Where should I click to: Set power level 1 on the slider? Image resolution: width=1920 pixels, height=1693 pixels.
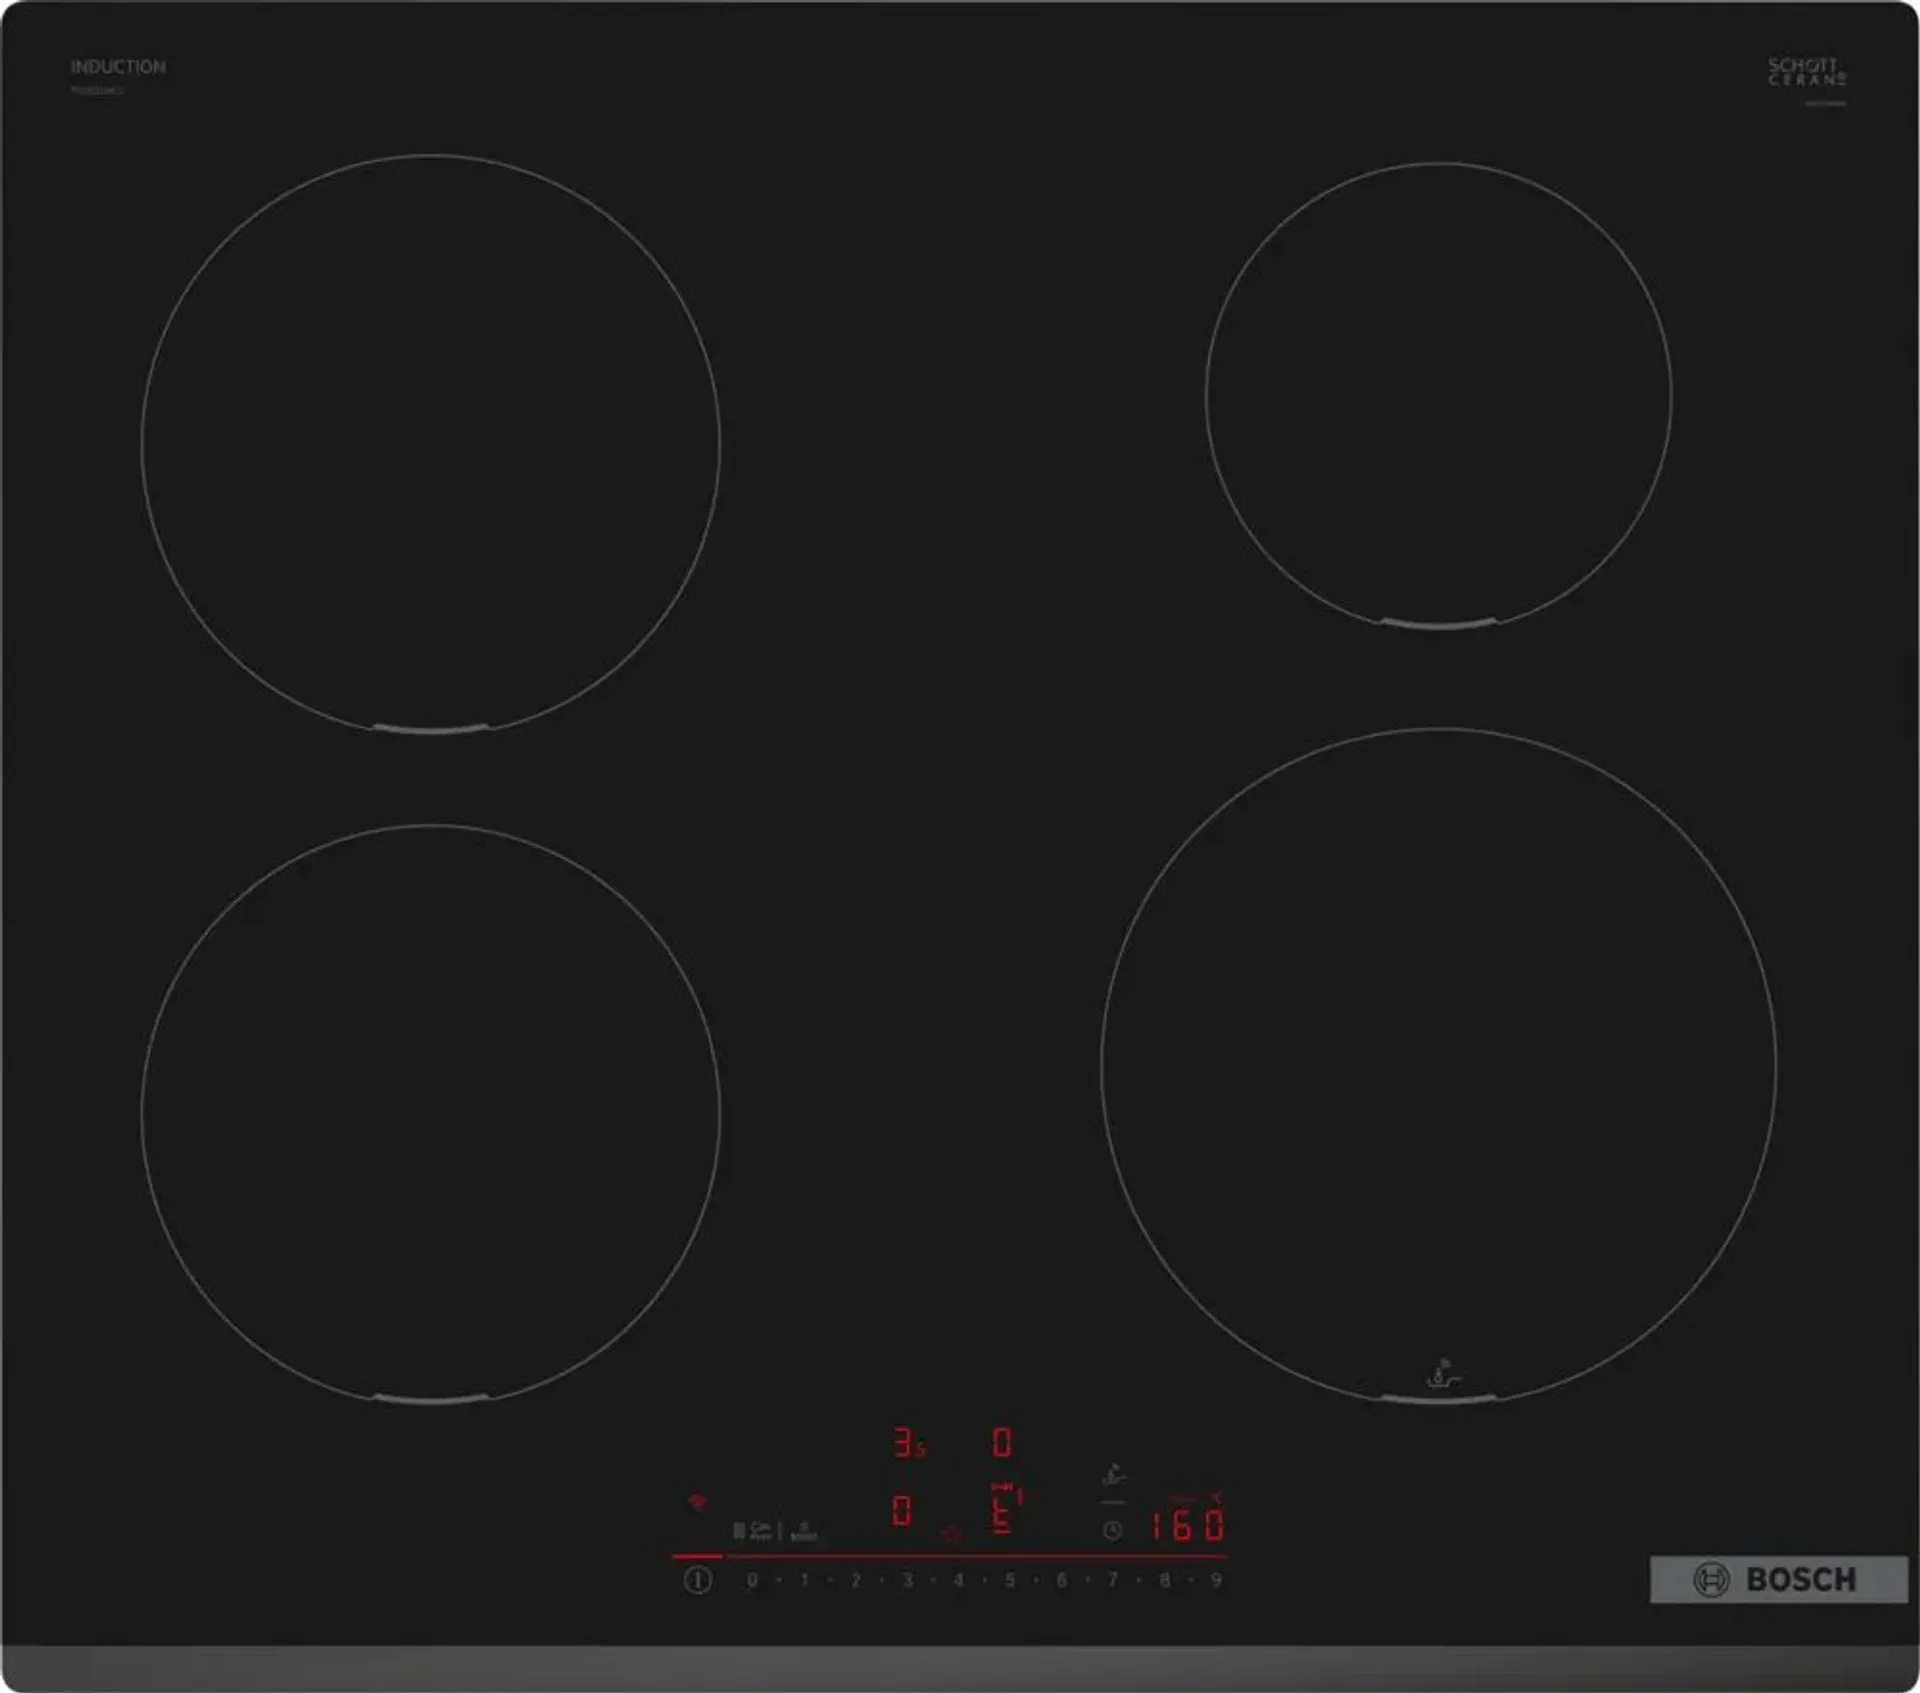click(x=804, y=1580)
